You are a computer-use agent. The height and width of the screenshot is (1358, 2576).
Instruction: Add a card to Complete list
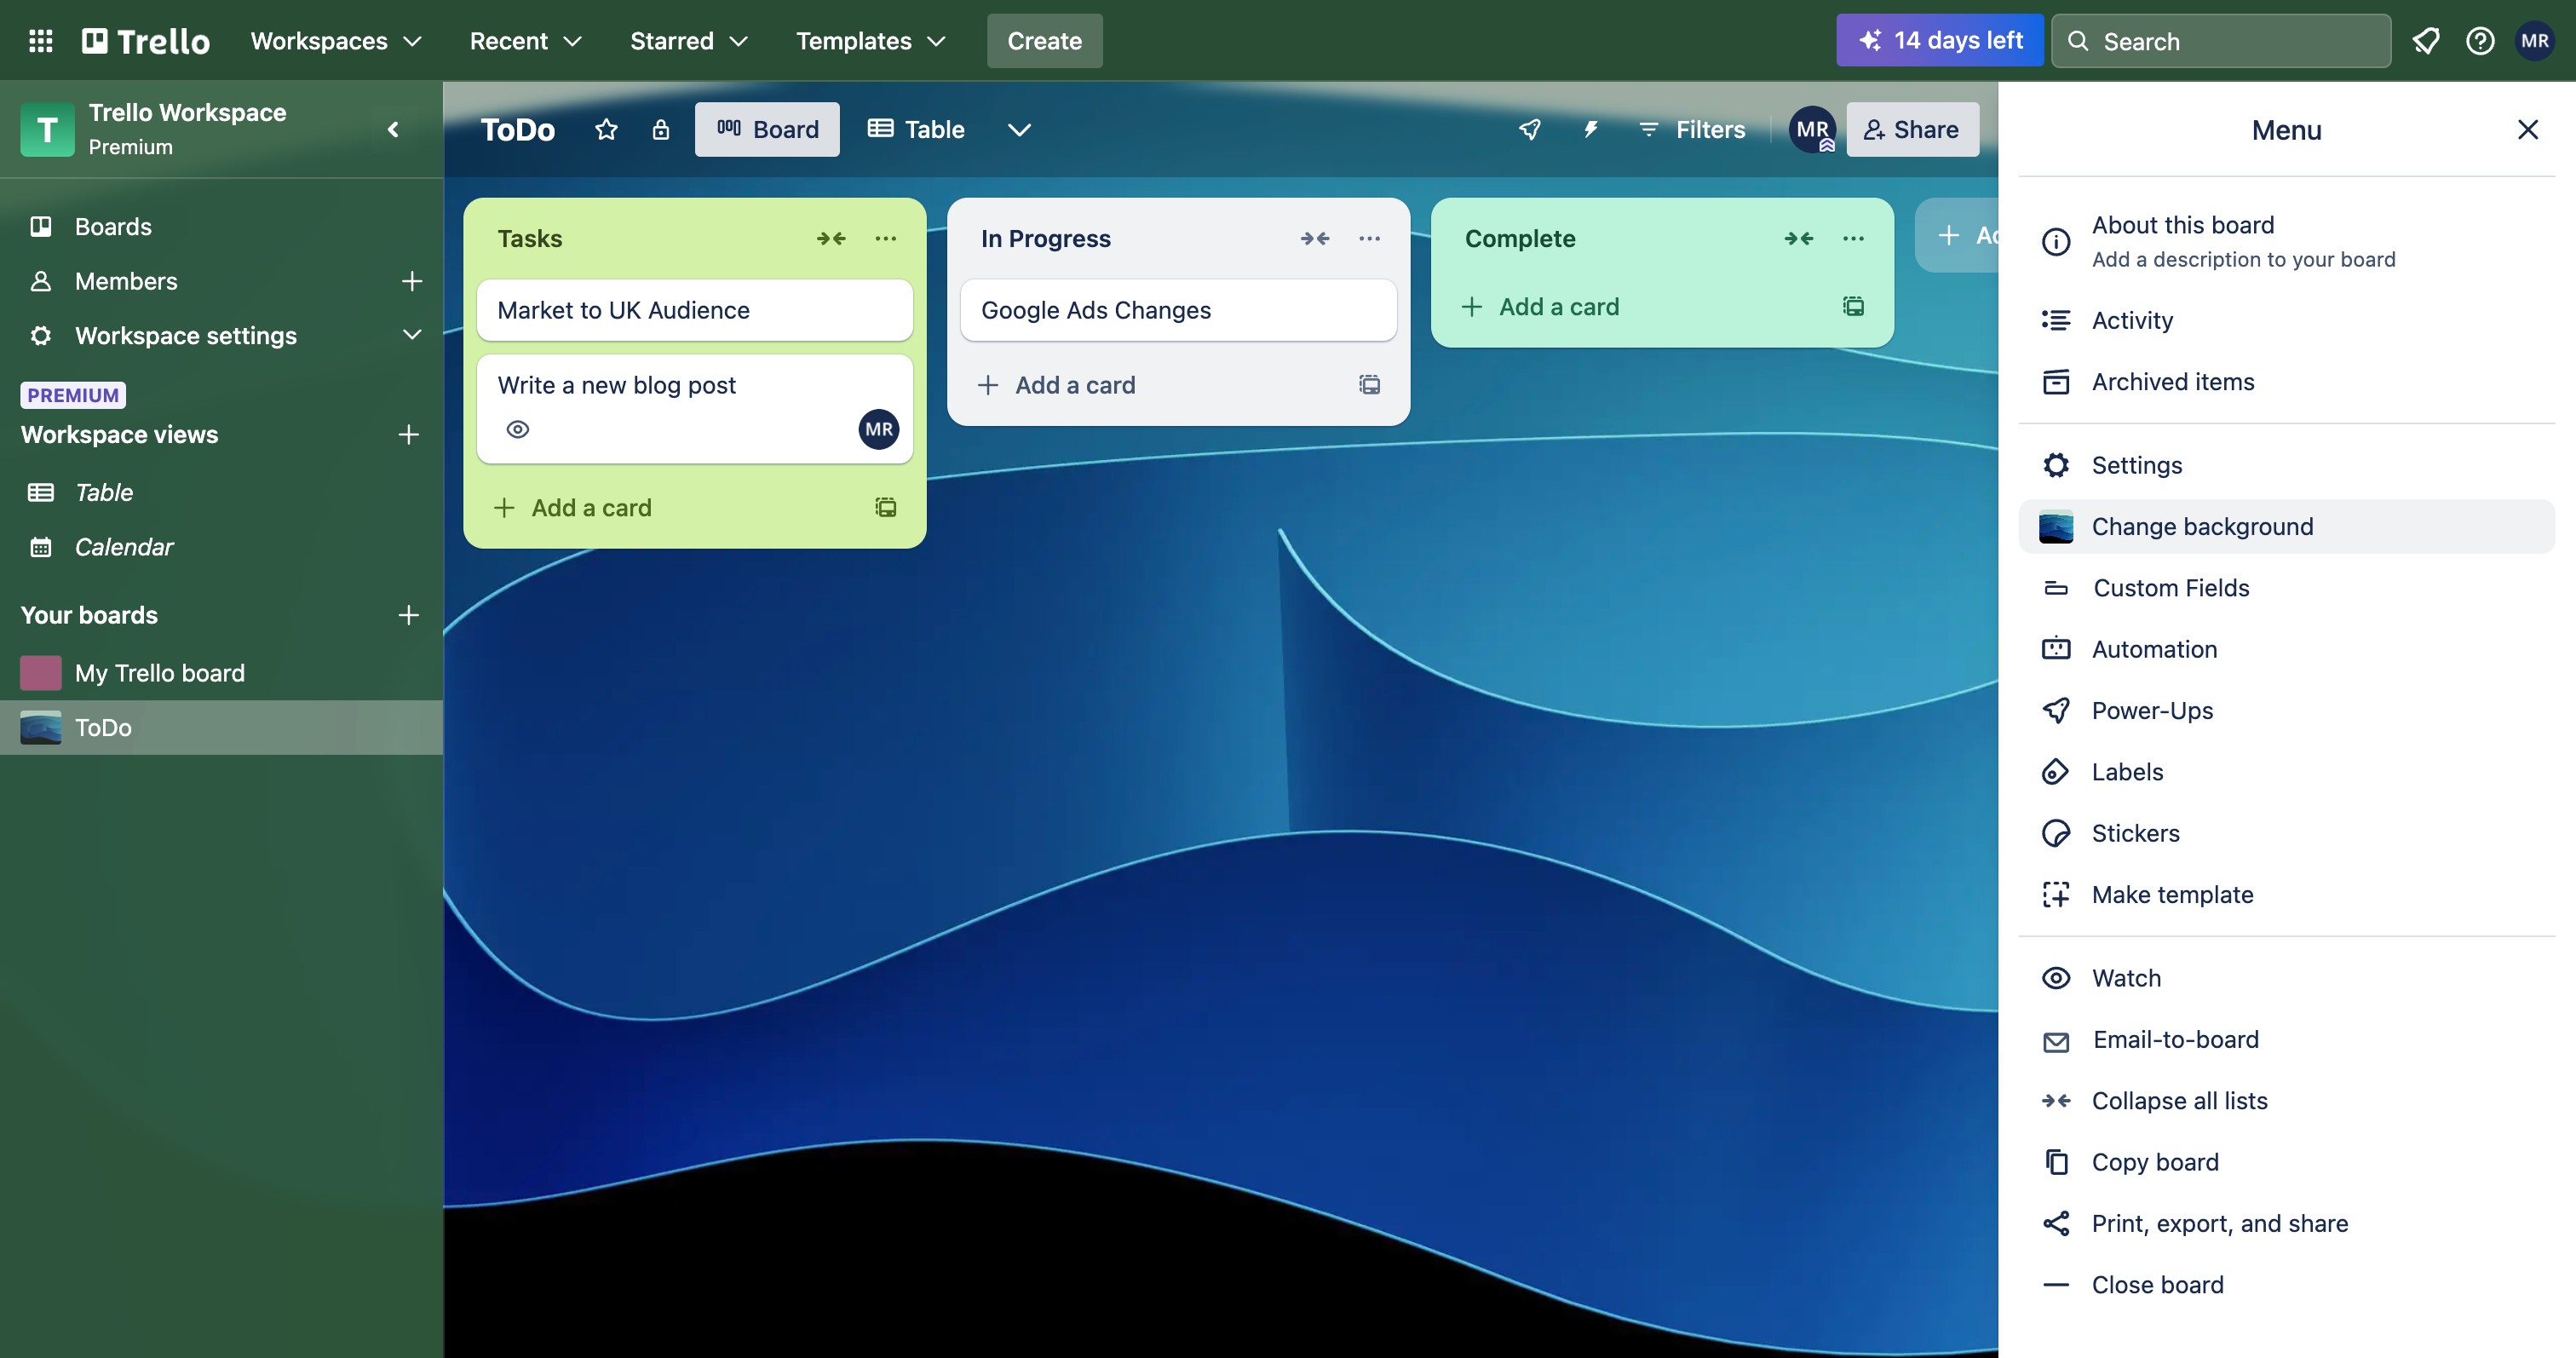pos(1541,306)
